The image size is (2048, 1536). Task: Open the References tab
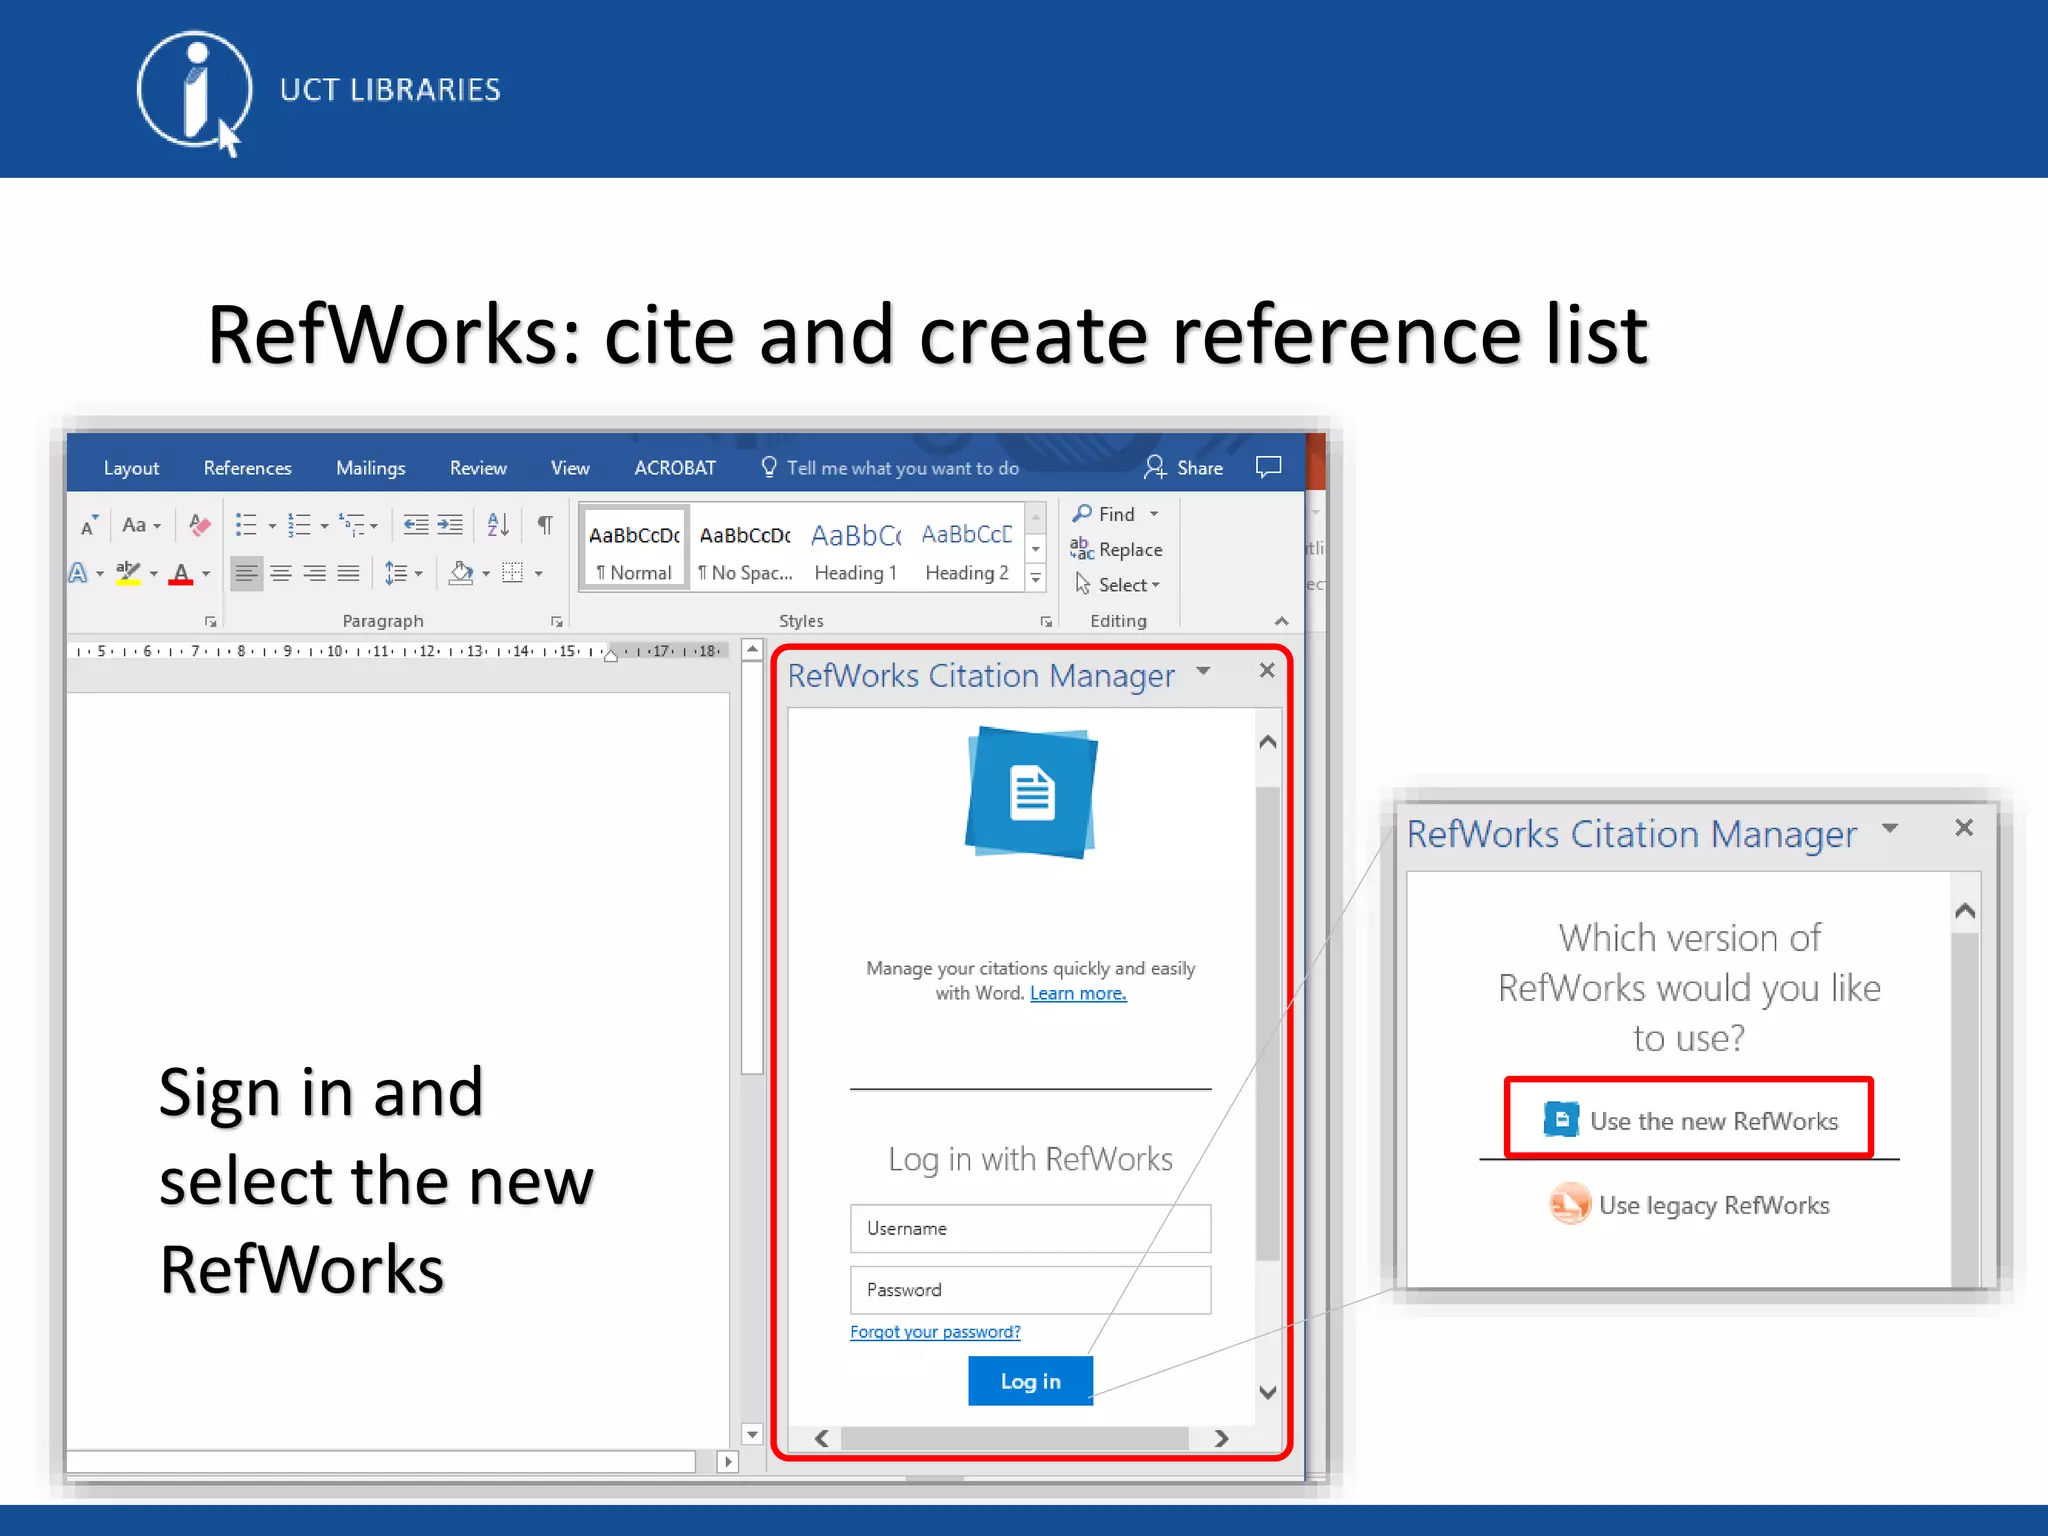point(247,468)
